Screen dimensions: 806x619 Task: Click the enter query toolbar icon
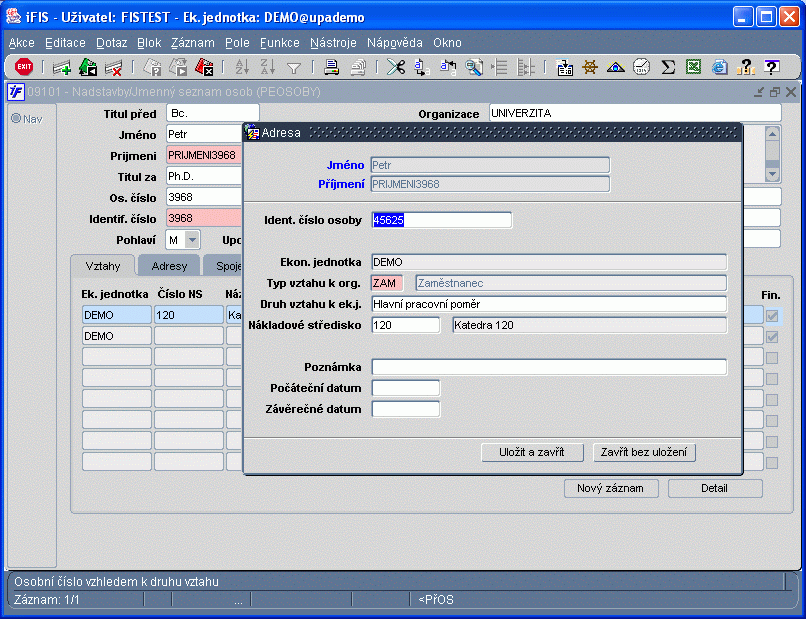pyautogui.click(x=152, y=67)
